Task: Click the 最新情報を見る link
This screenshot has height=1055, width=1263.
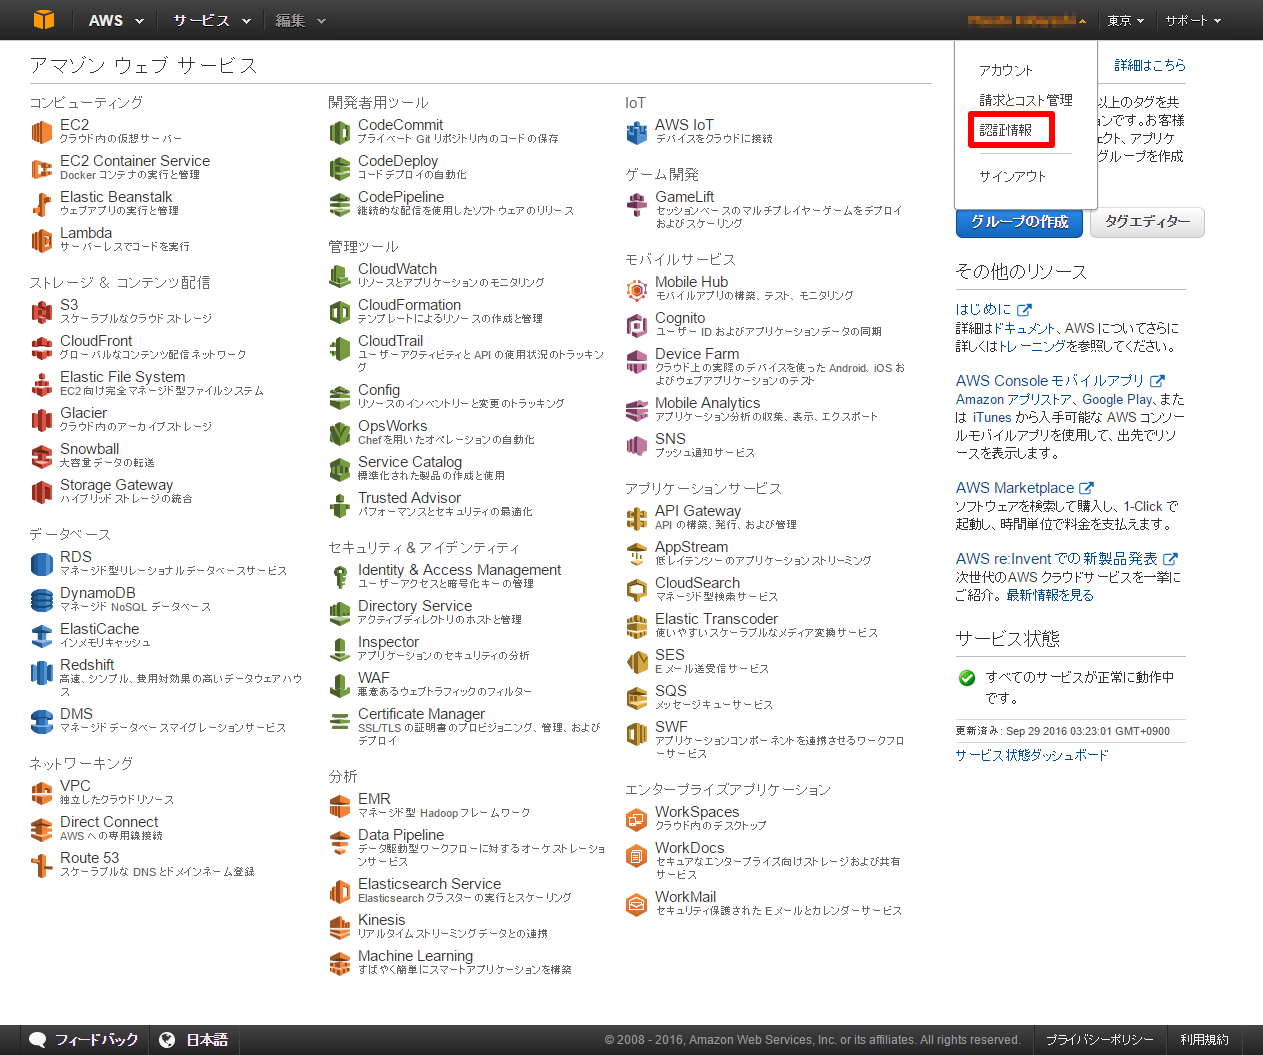Action: pyautogui.click(x=1050, y=595)
